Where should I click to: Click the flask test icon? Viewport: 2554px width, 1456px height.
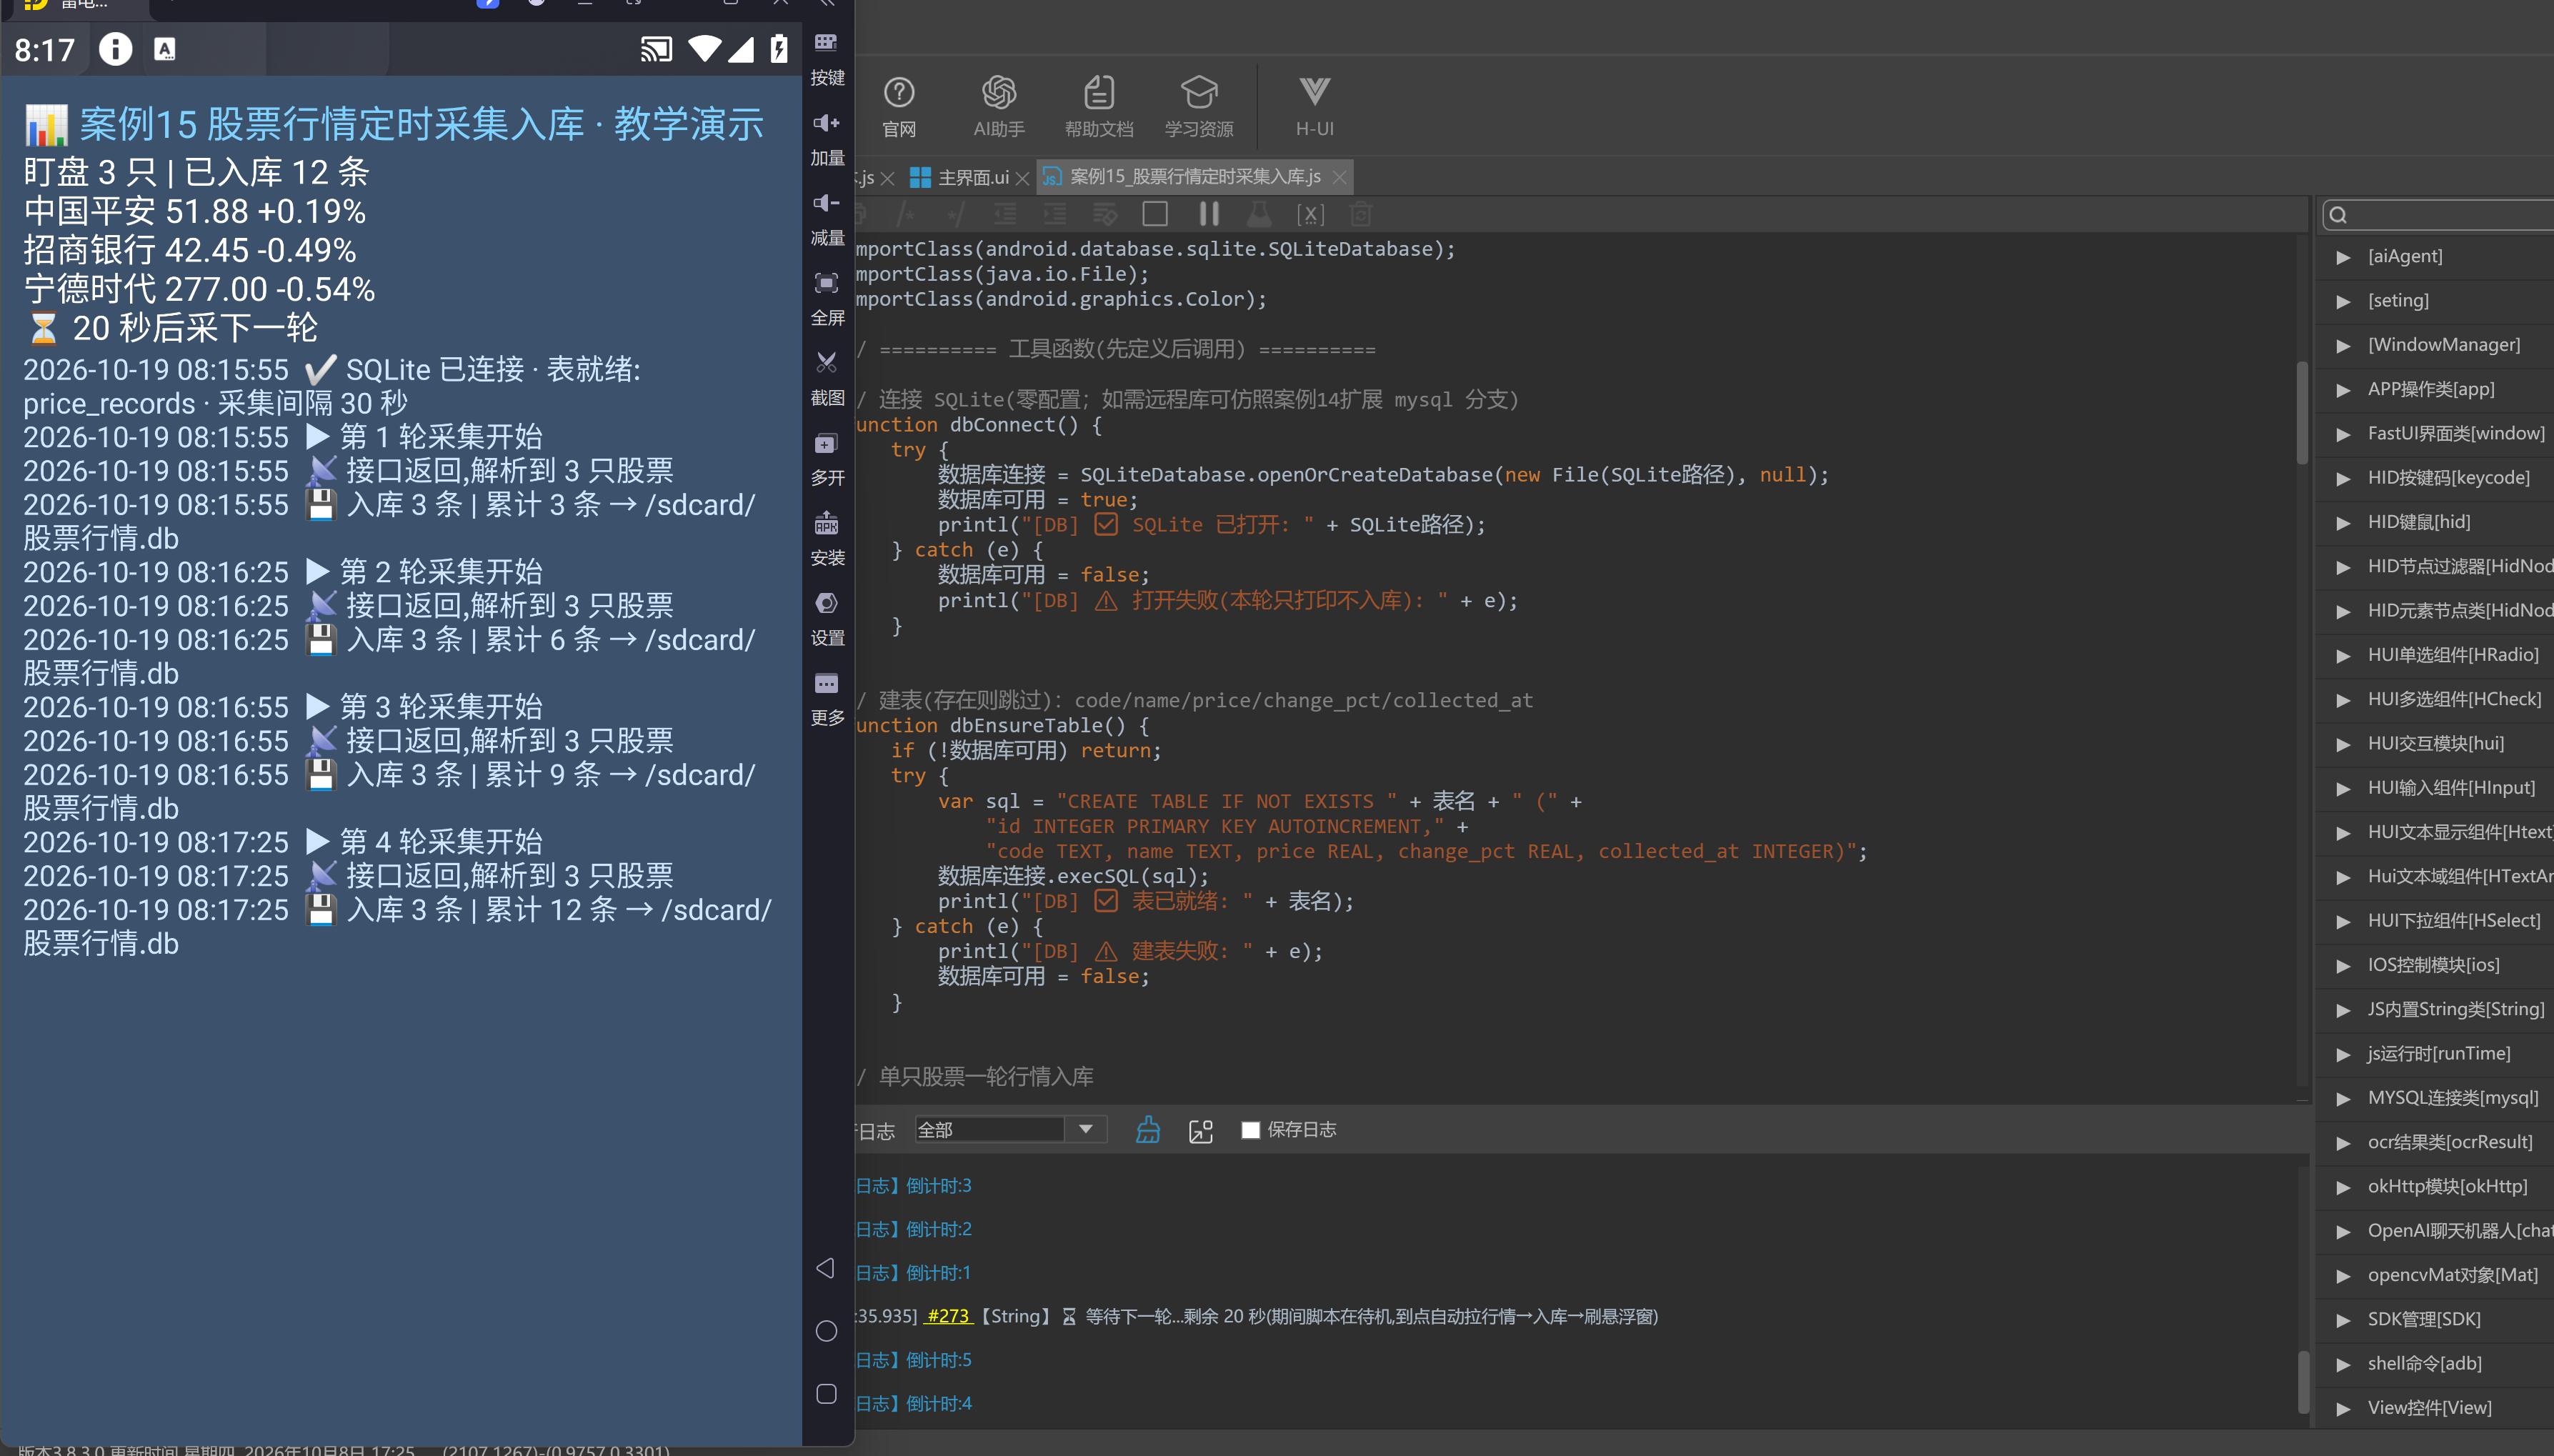(1259, 213)
